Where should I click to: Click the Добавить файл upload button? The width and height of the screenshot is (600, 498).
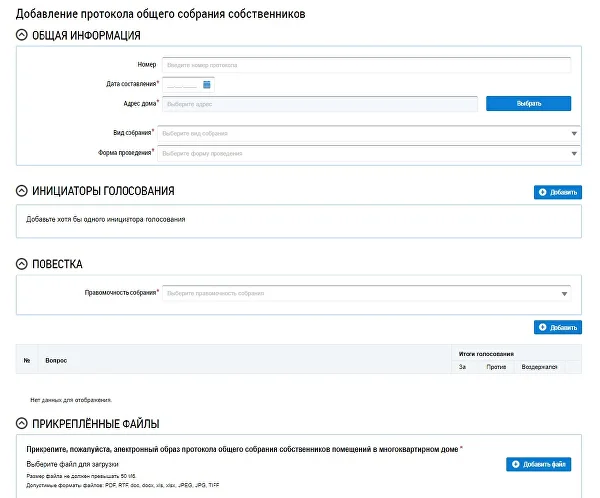[538, 464]
